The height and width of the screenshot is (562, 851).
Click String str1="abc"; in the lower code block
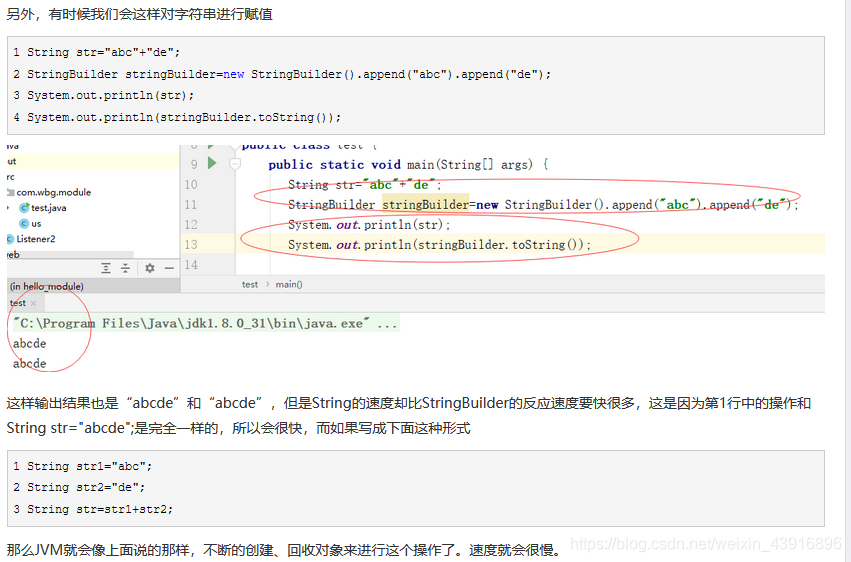90,466
